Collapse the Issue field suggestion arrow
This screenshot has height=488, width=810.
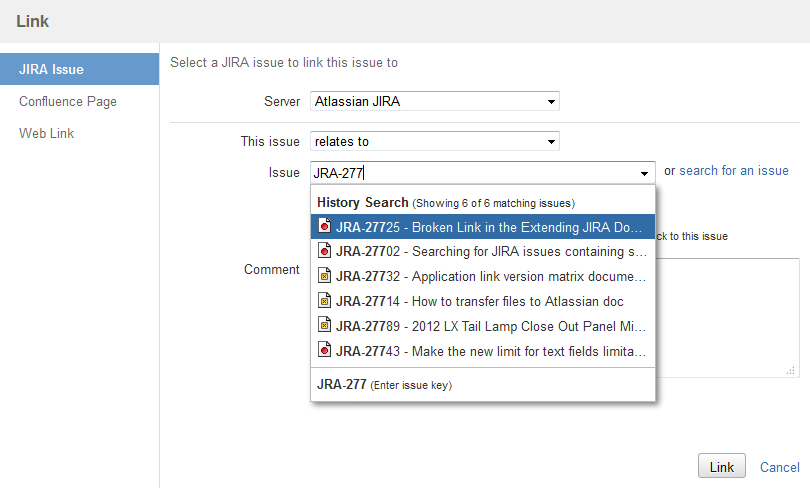pyautogui.click(x=644, y=174)
